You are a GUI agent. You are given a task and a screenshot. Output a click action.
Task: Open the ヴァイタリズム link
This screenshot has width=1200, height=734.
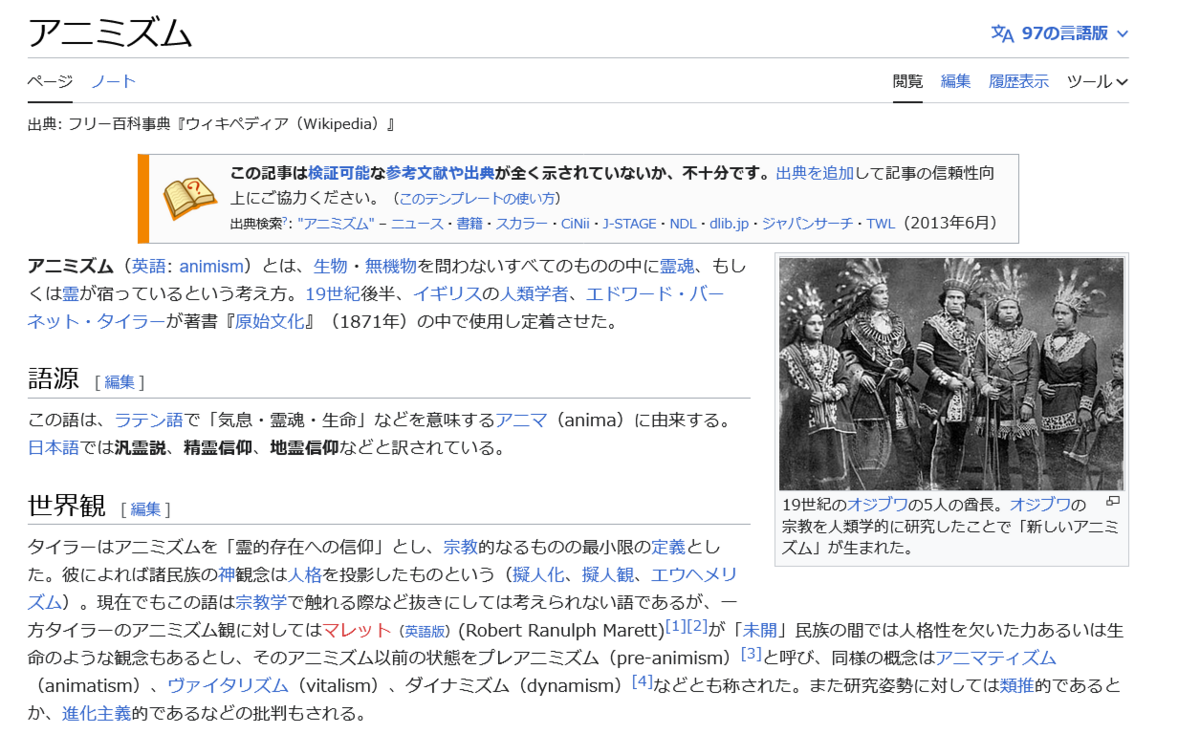tap(228, 687)
